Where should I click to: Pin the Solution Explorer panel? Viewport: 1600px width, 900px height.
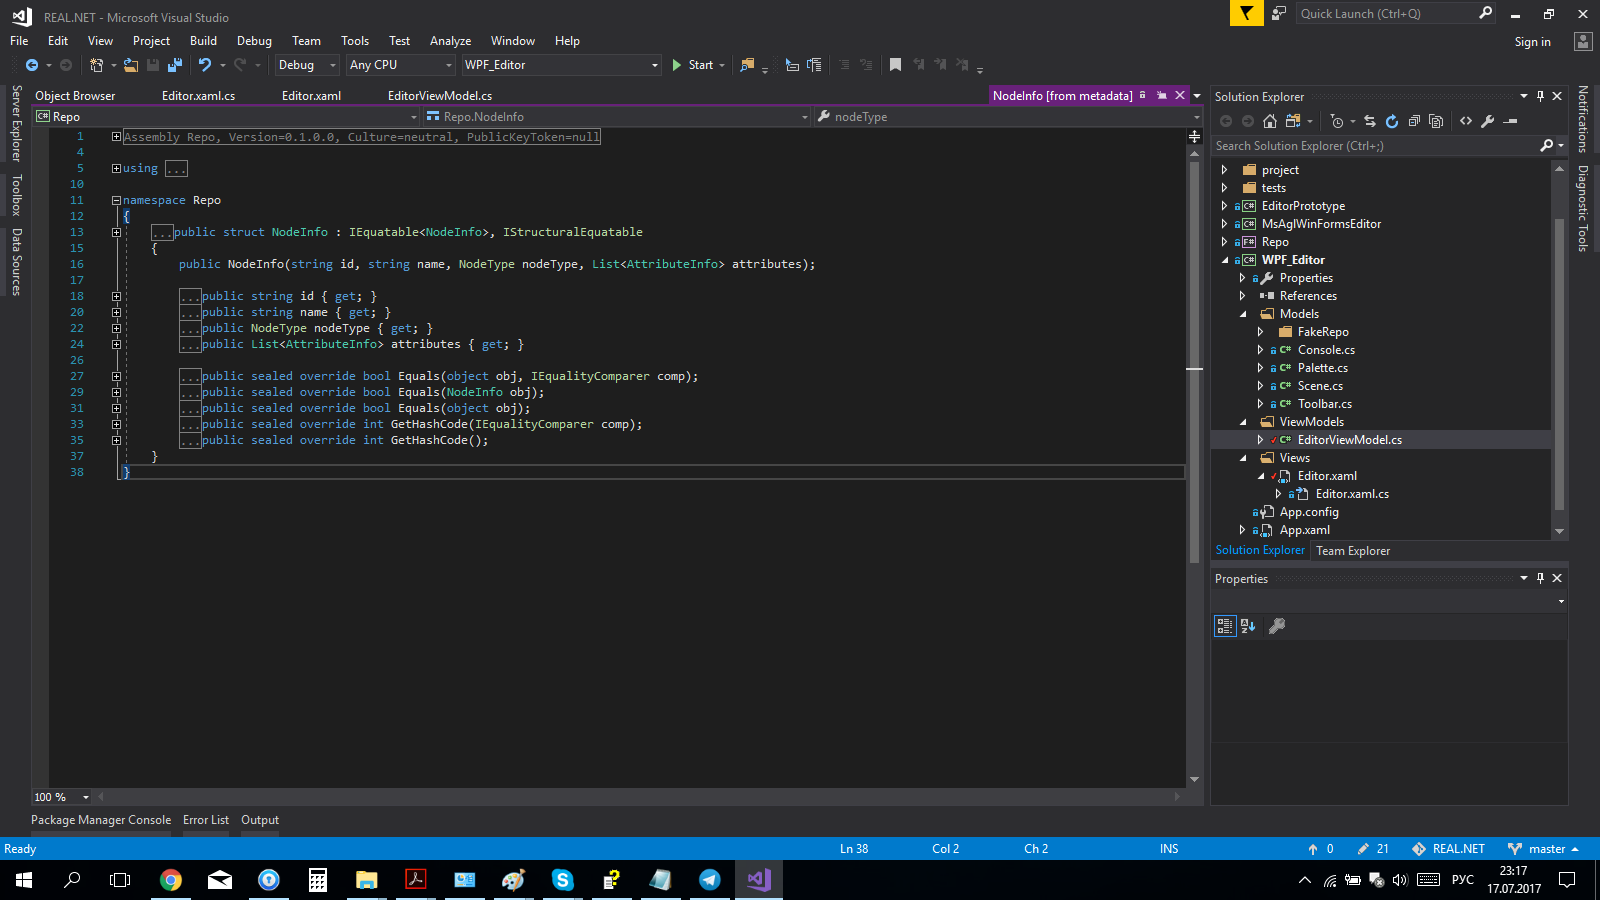(x=1540, y=97)
